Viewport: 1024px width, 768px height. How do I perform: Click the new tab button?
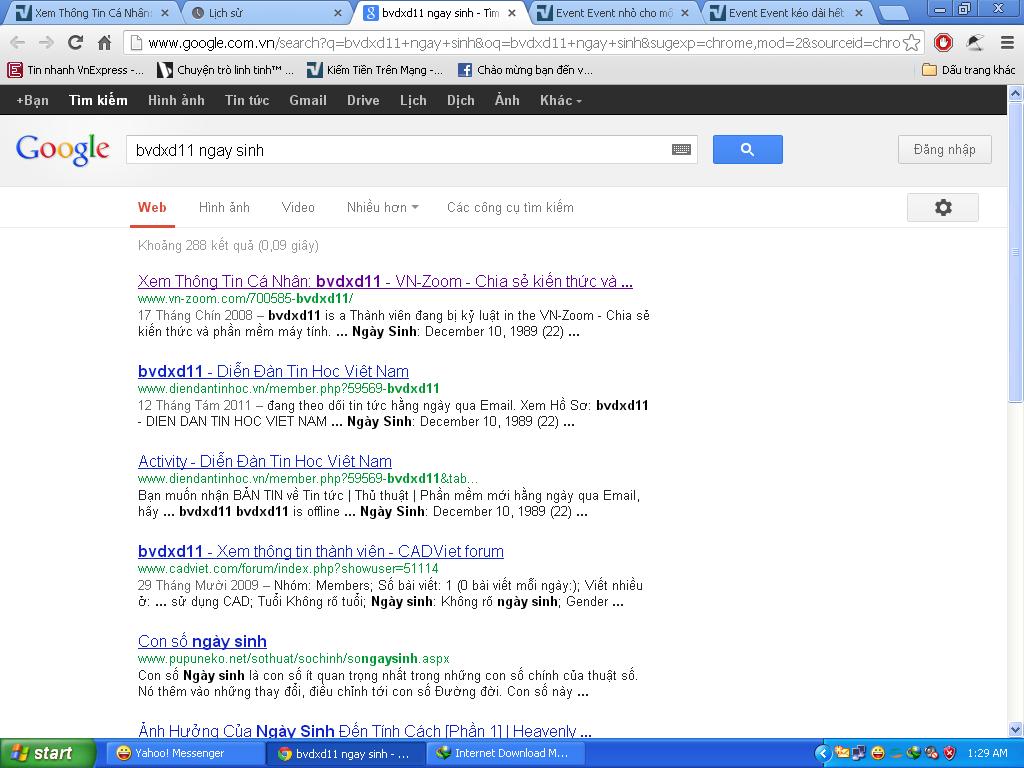(x=893, y=13)
